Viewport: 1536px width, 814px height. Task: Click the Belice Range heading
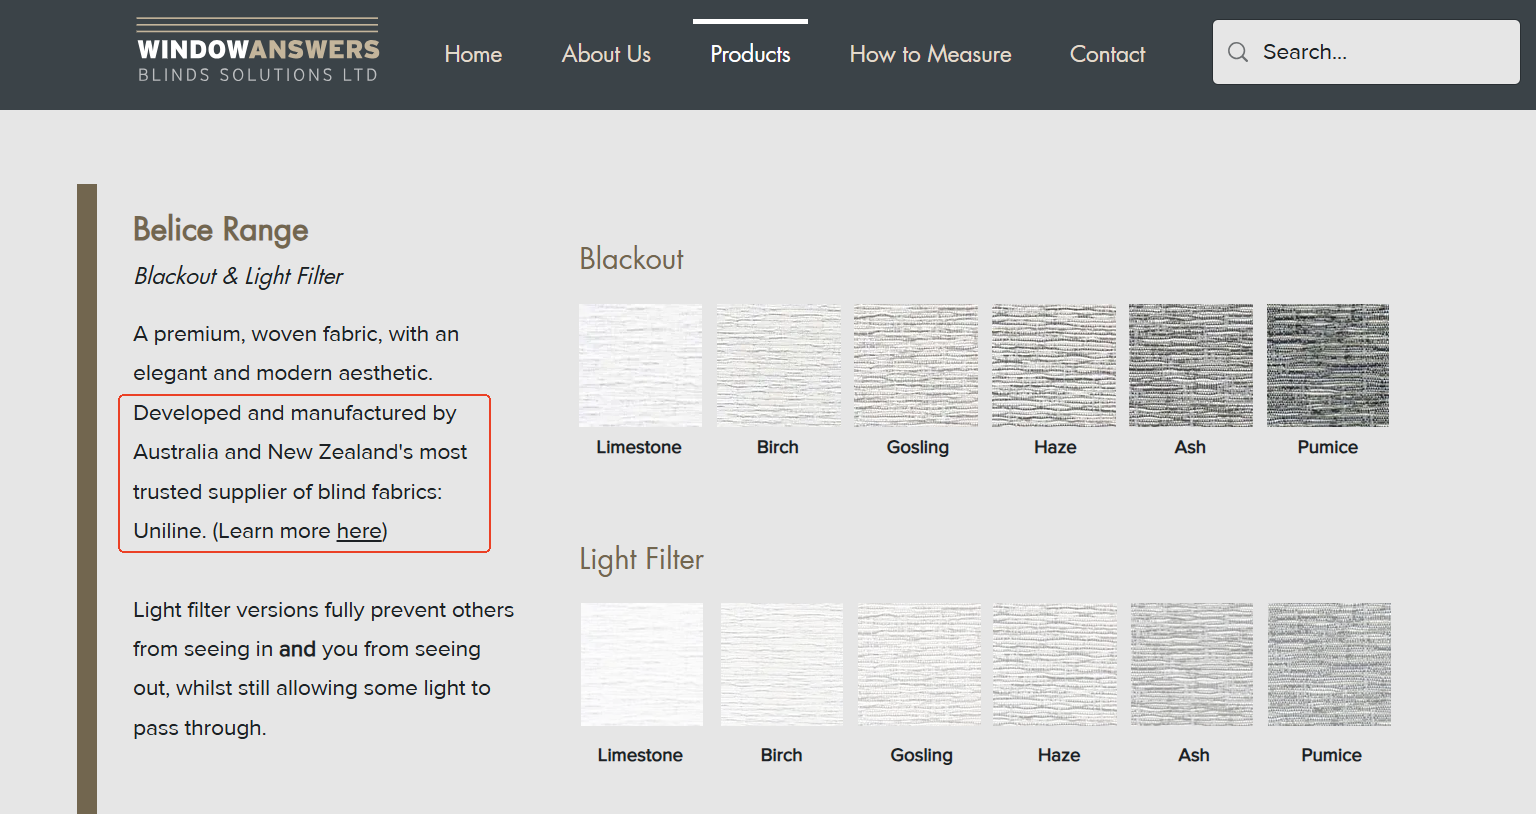click(x=221, y=230)
